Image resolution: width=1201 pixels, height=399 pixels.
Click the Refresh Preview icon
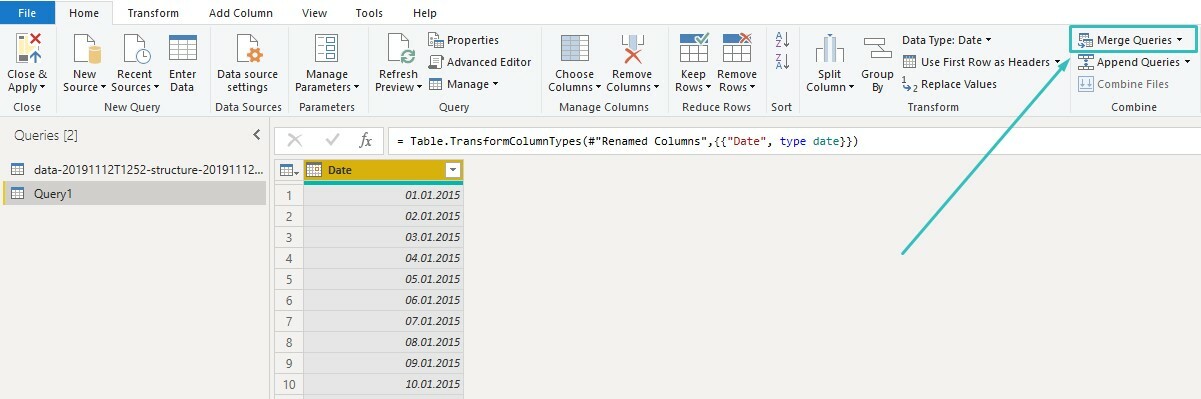[x=399, y=48]
